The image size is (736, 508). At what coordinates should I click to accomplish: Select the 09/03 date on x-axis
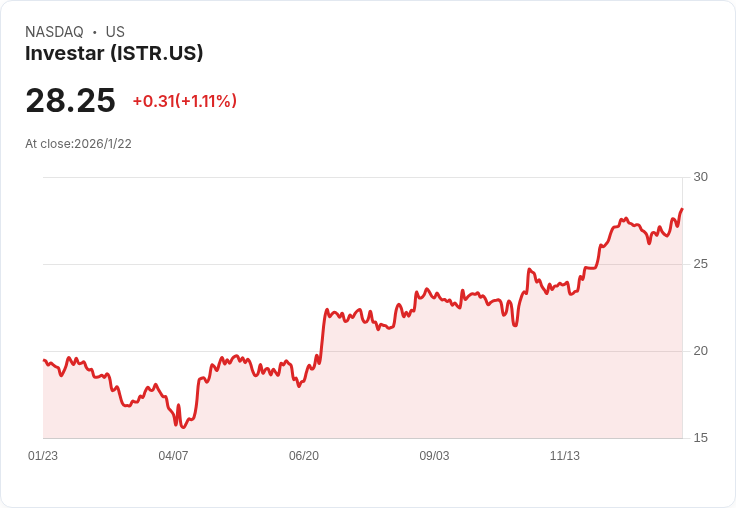click(x=434, y=456)
